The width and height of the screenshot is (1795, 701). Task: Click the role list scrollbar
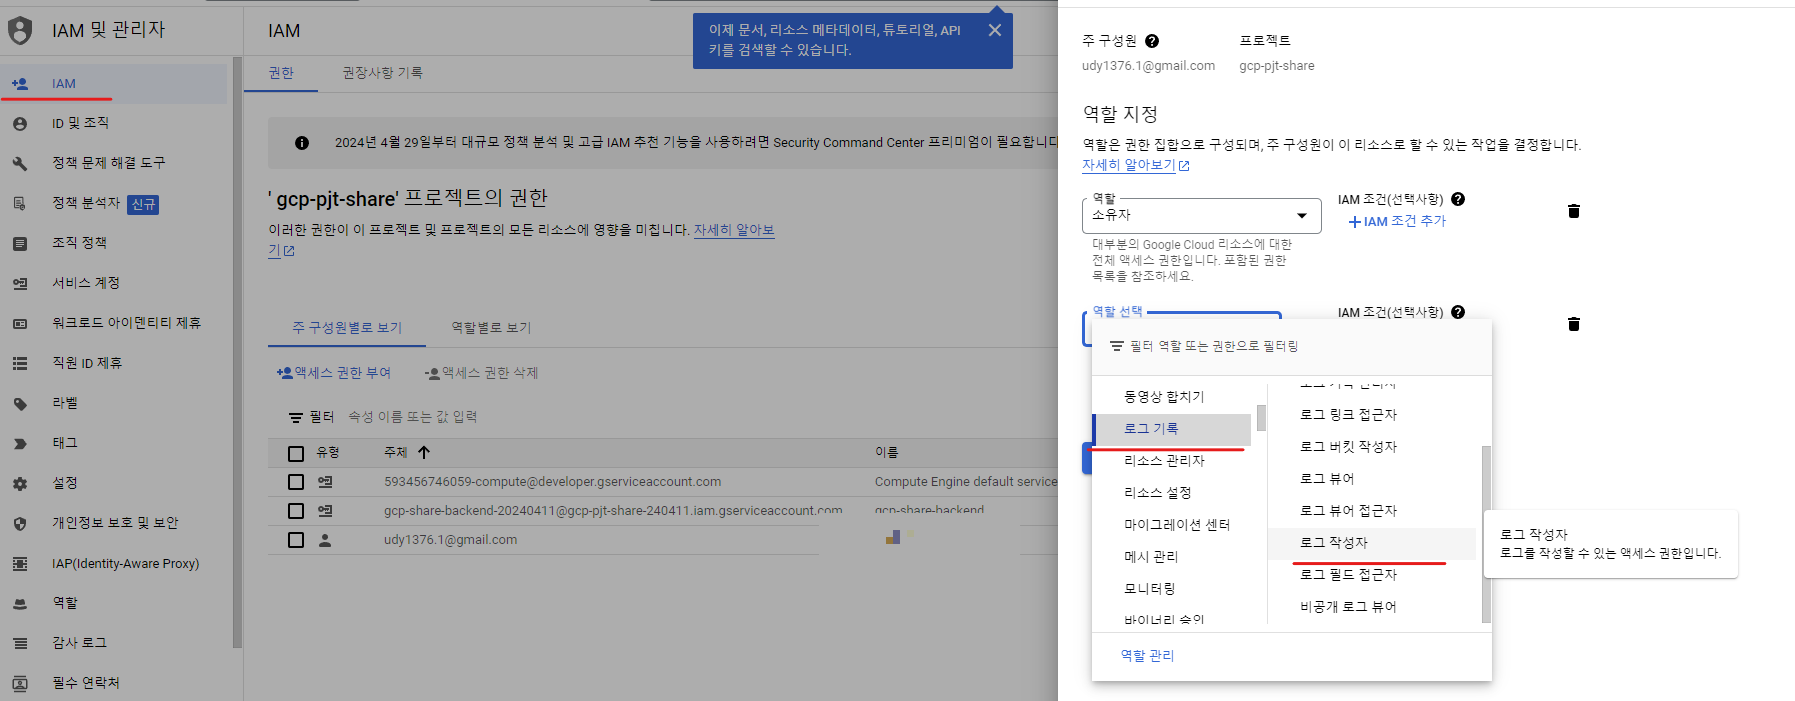tap(1486, 534)
